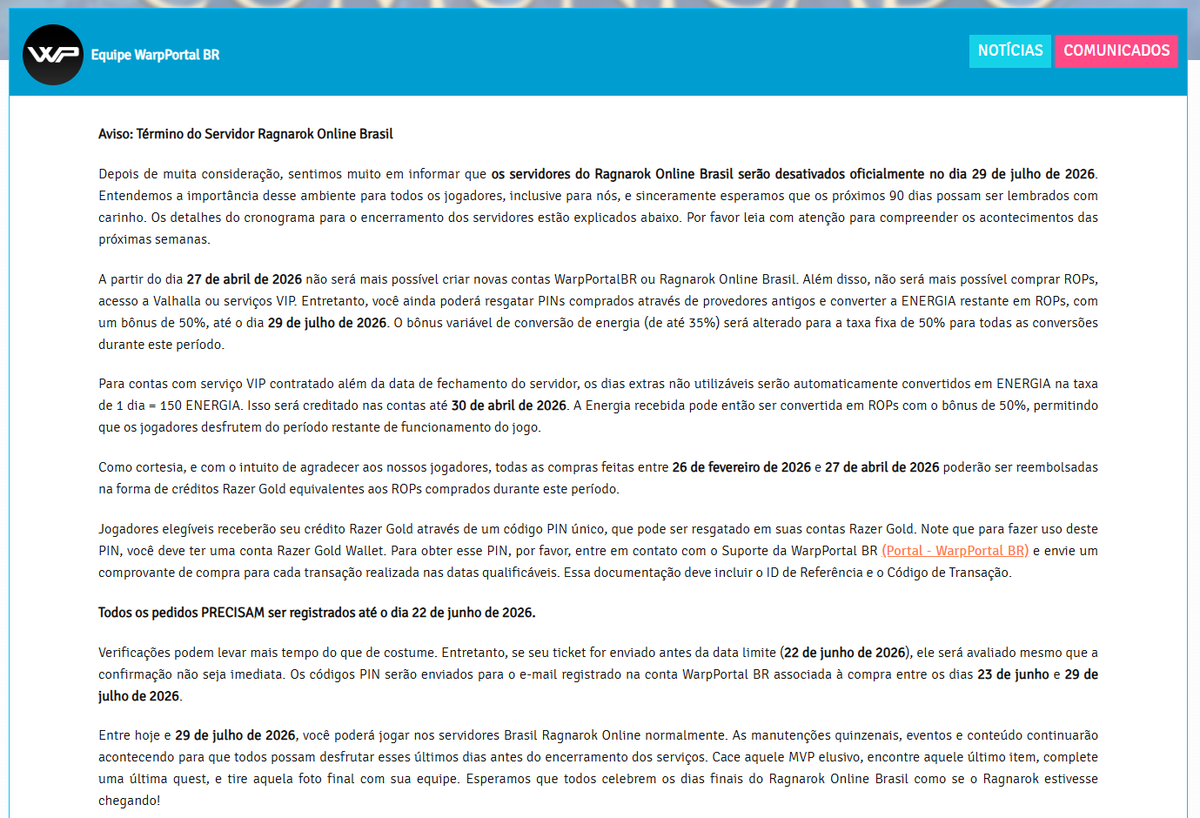The height and width of the screenshot is (818, 1200).
Task: Click the bold date '26 de fevereiro de 2026'
Action: [741, 467]
